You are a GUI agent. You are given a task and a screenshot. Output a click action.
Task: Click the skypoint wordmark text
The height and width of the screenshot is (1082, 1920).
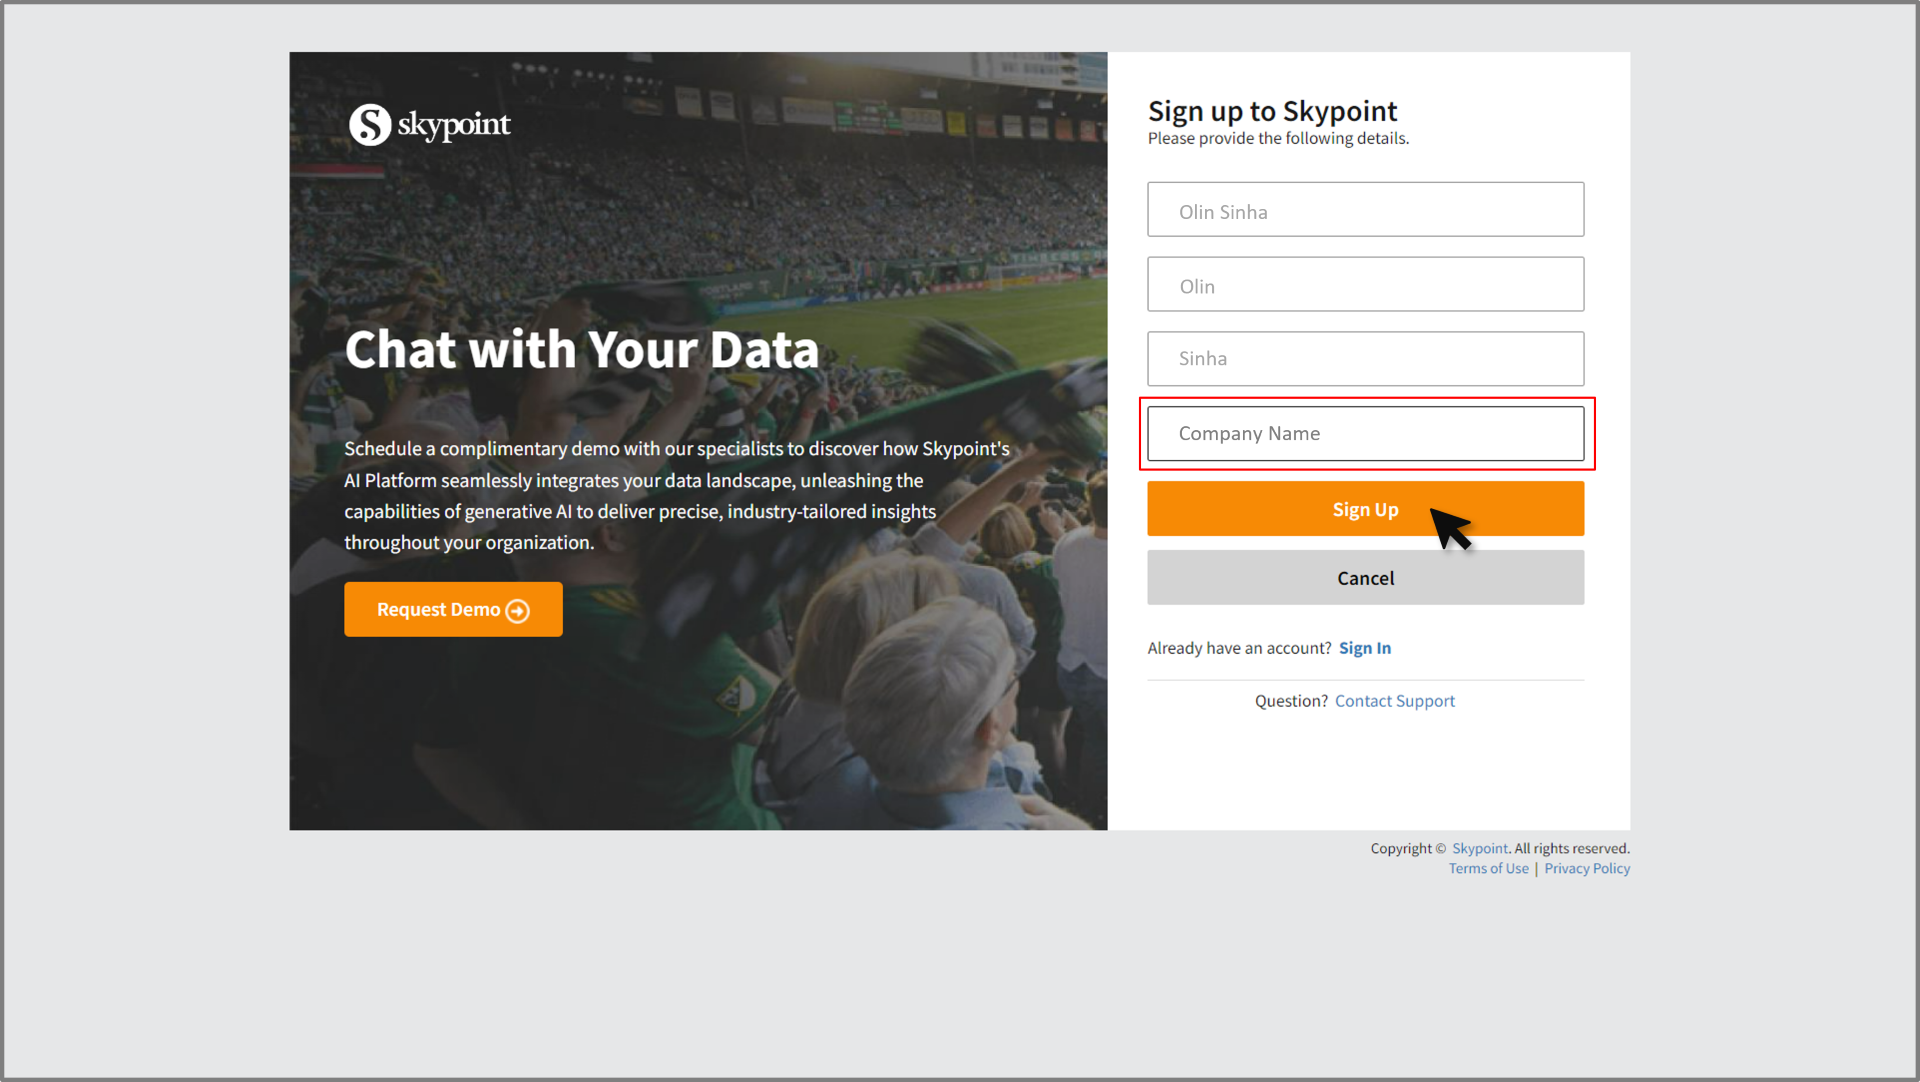(x=453, y=125)
